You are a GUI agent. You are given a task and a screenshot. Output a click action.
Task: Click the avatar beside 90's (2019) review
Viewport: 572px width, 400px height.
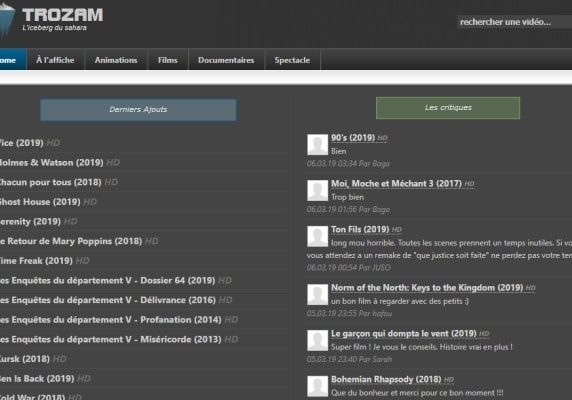coord(317,144)
